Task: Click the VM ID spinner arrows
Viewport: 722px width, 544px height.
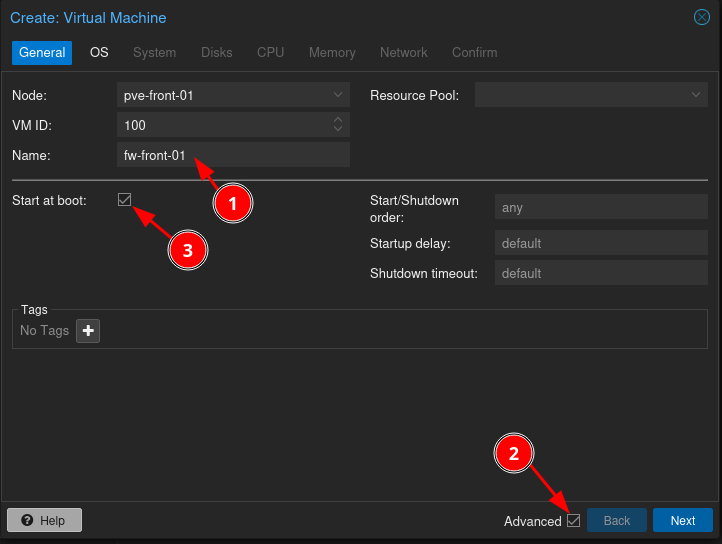Action: [x=338, y=125]
